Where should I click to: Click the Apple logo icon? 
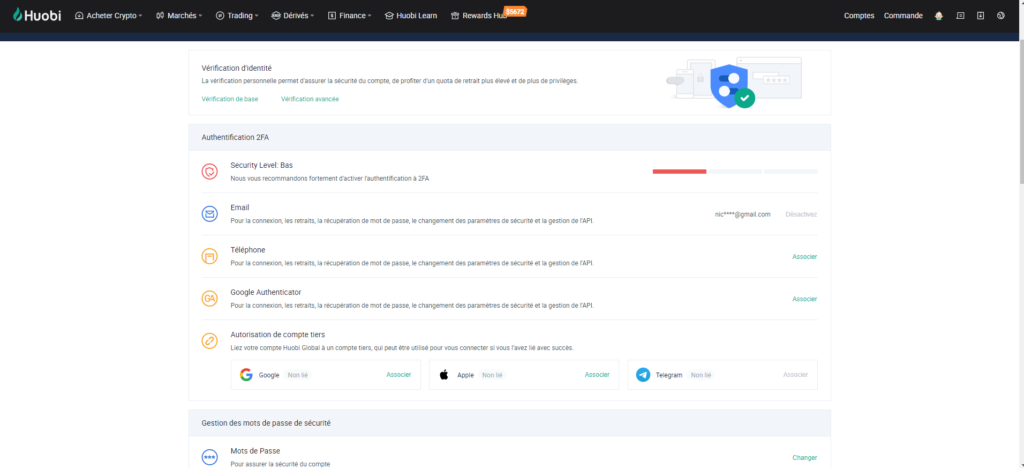click(444, 375)
